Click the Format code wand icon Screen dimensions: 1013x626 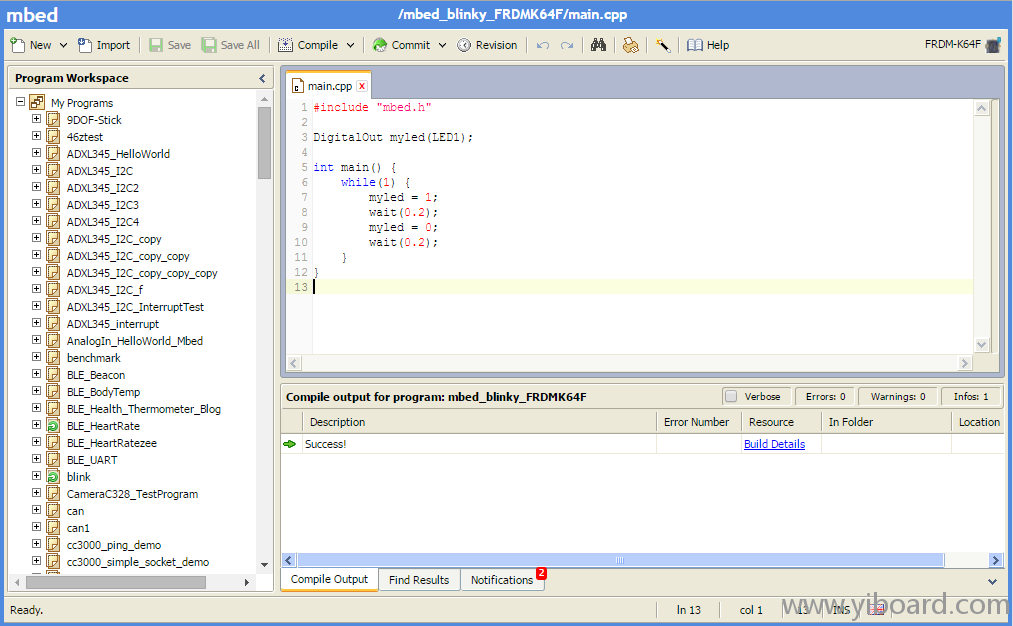(x=663, y=45)
